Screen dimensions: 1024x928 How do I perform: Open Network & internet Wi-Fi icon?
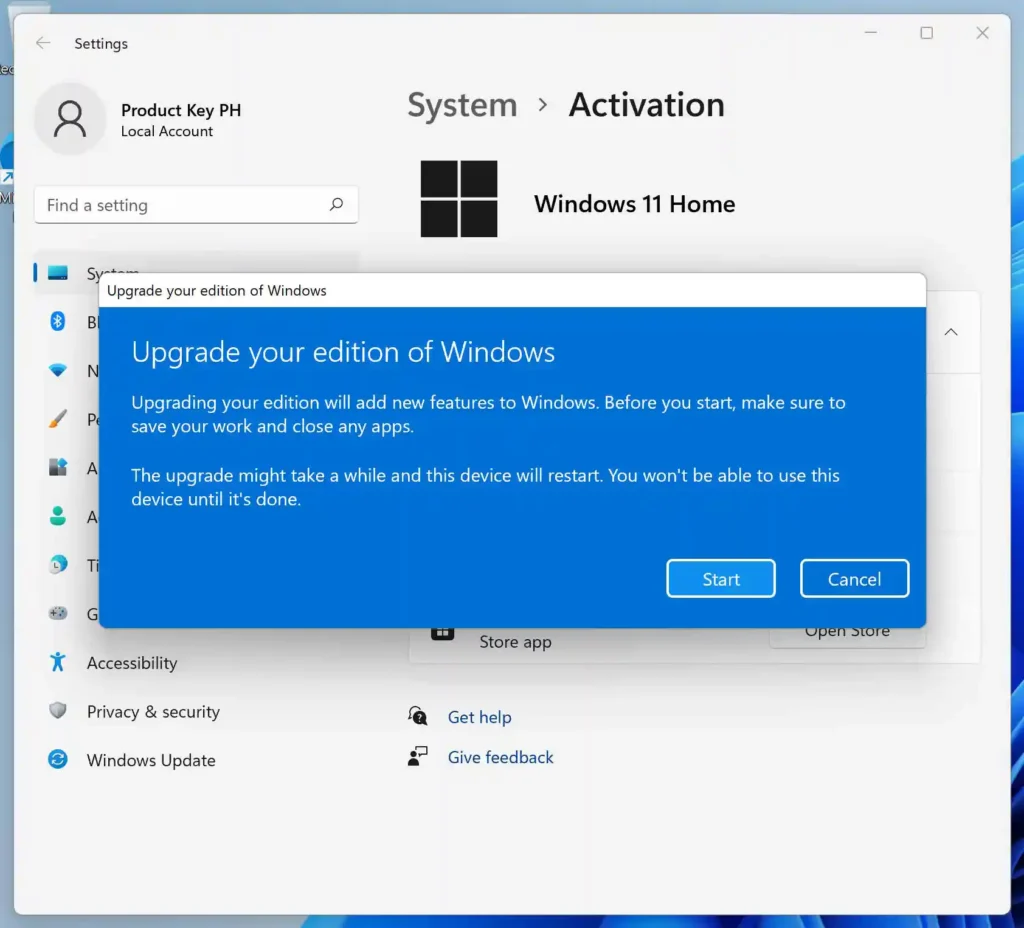click(57, 370)
